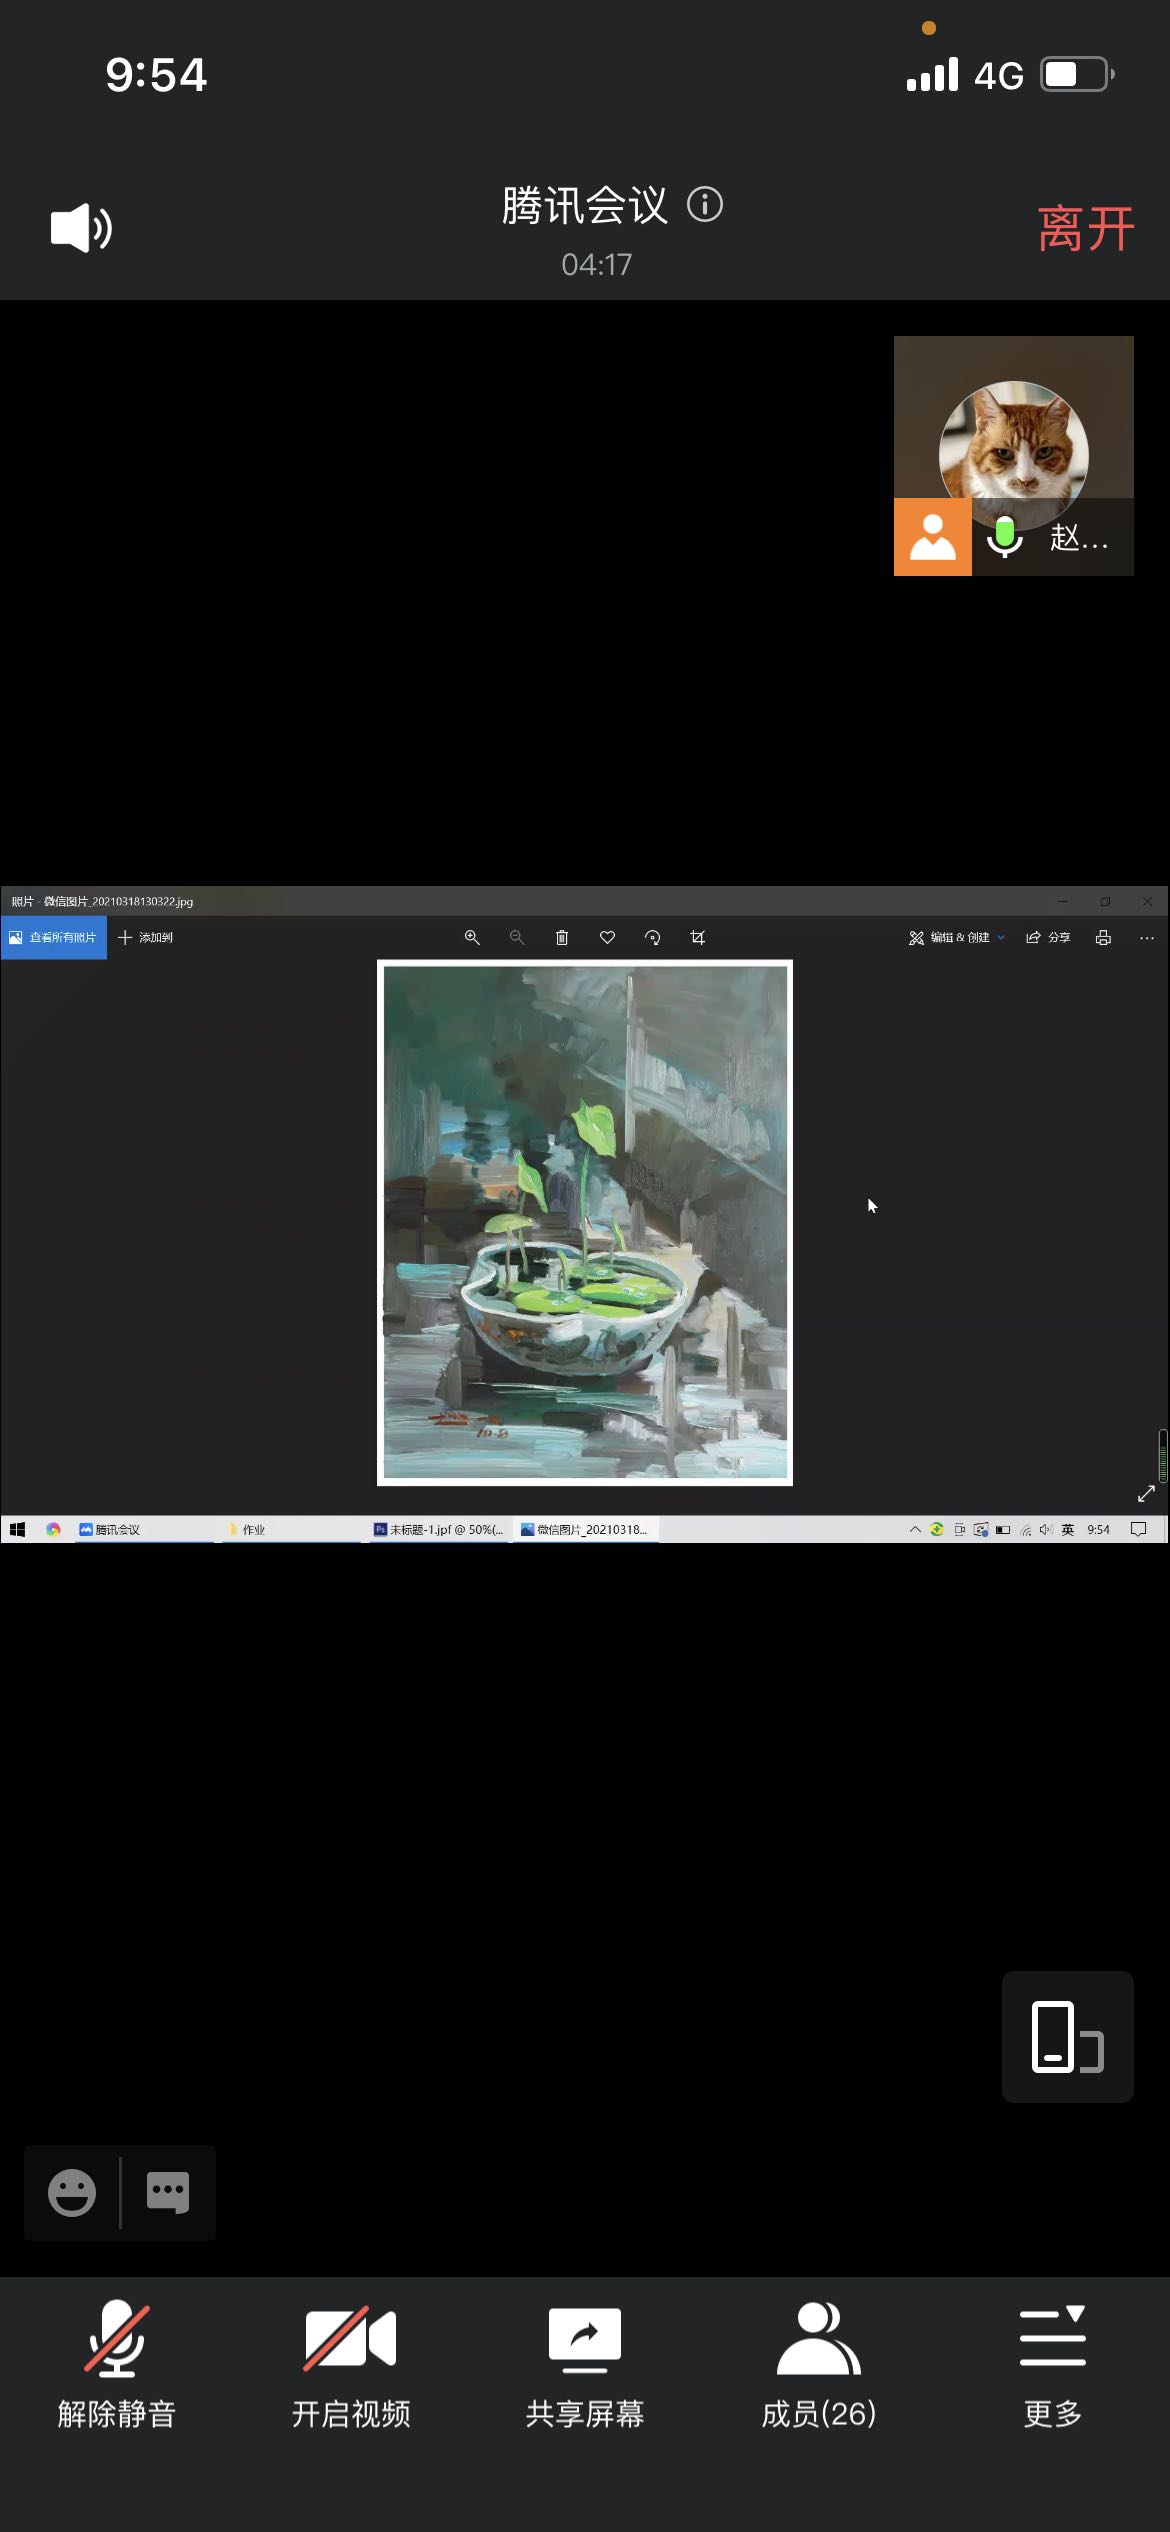The image size is (1170, 2532).
Task: Click the fullscreen expand arrows in viewer
Action: (x=1146, y=1493)
